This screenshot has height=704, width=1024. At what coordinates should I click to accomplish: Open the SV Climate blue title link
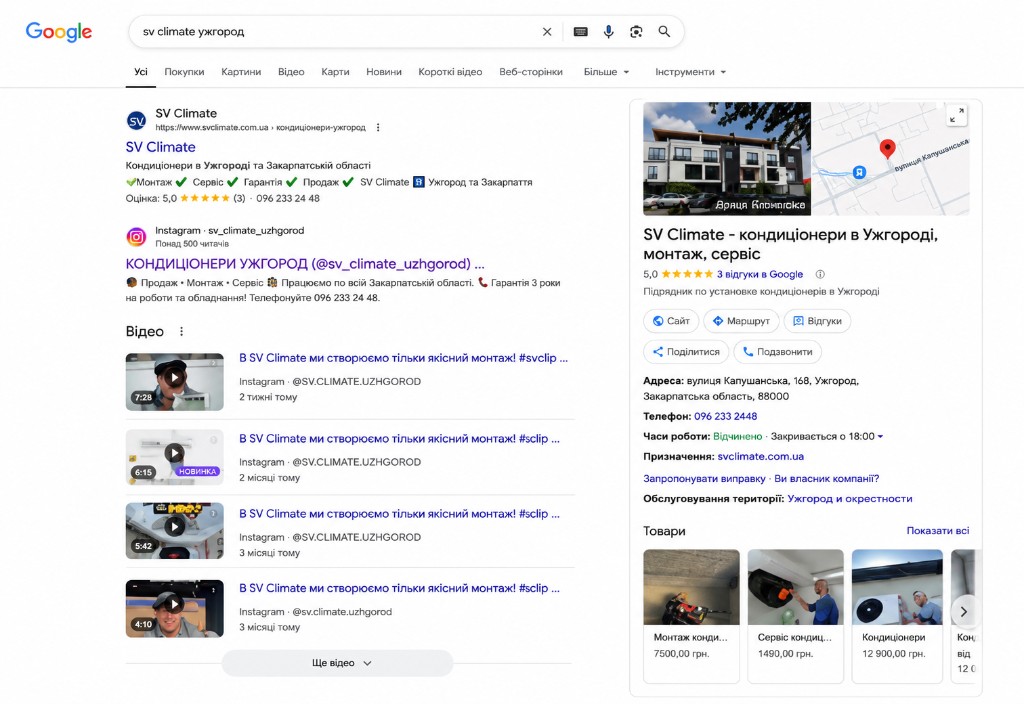coord(161,147)
